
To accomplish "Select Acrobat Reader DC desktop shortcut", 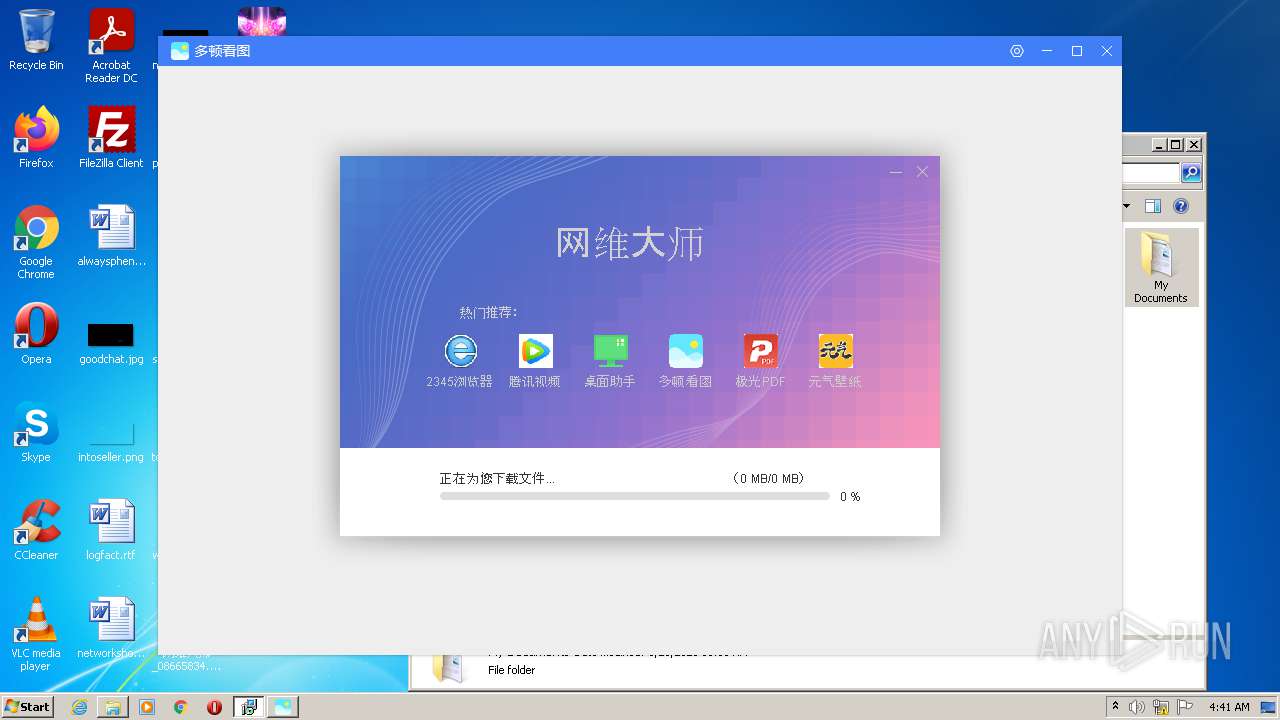I will pos(111,45).
